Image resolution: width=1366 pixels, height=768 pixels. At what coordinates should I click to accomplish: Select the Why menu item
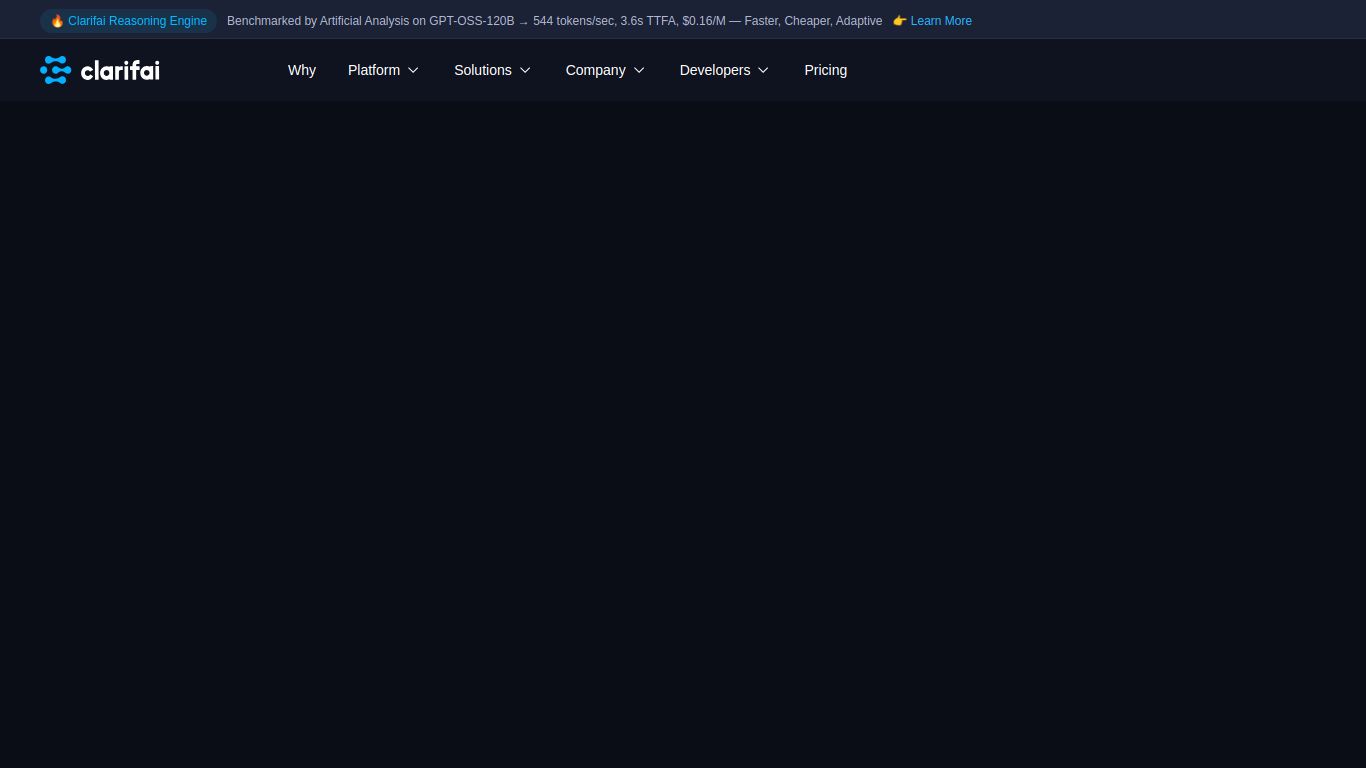click(x=301, y=70)
